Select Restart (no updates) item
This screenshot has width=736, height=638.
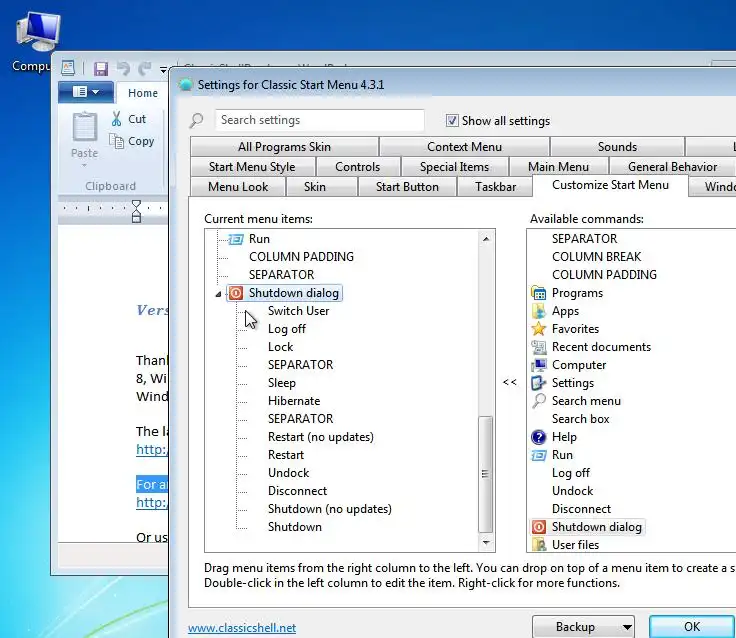coord(321,437)
